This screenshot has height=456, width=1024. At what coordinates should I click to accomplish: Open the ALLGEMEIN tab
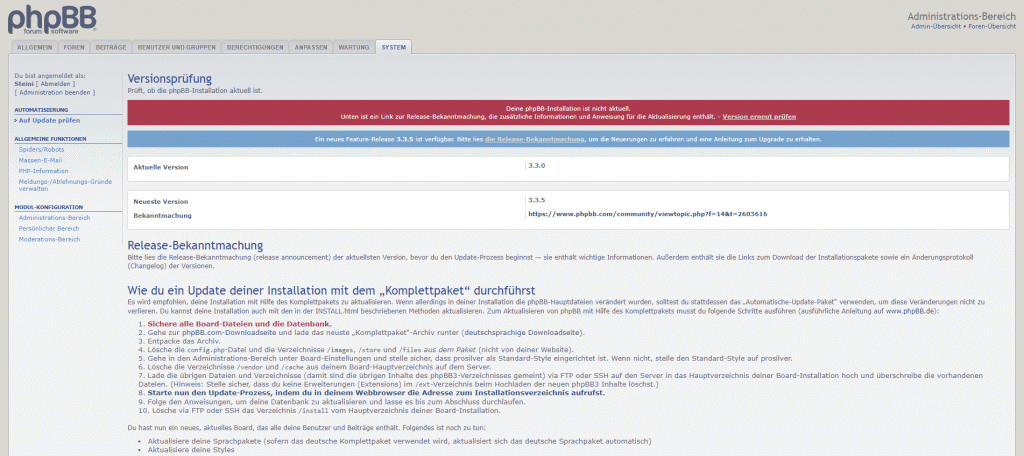coord(35,48)
